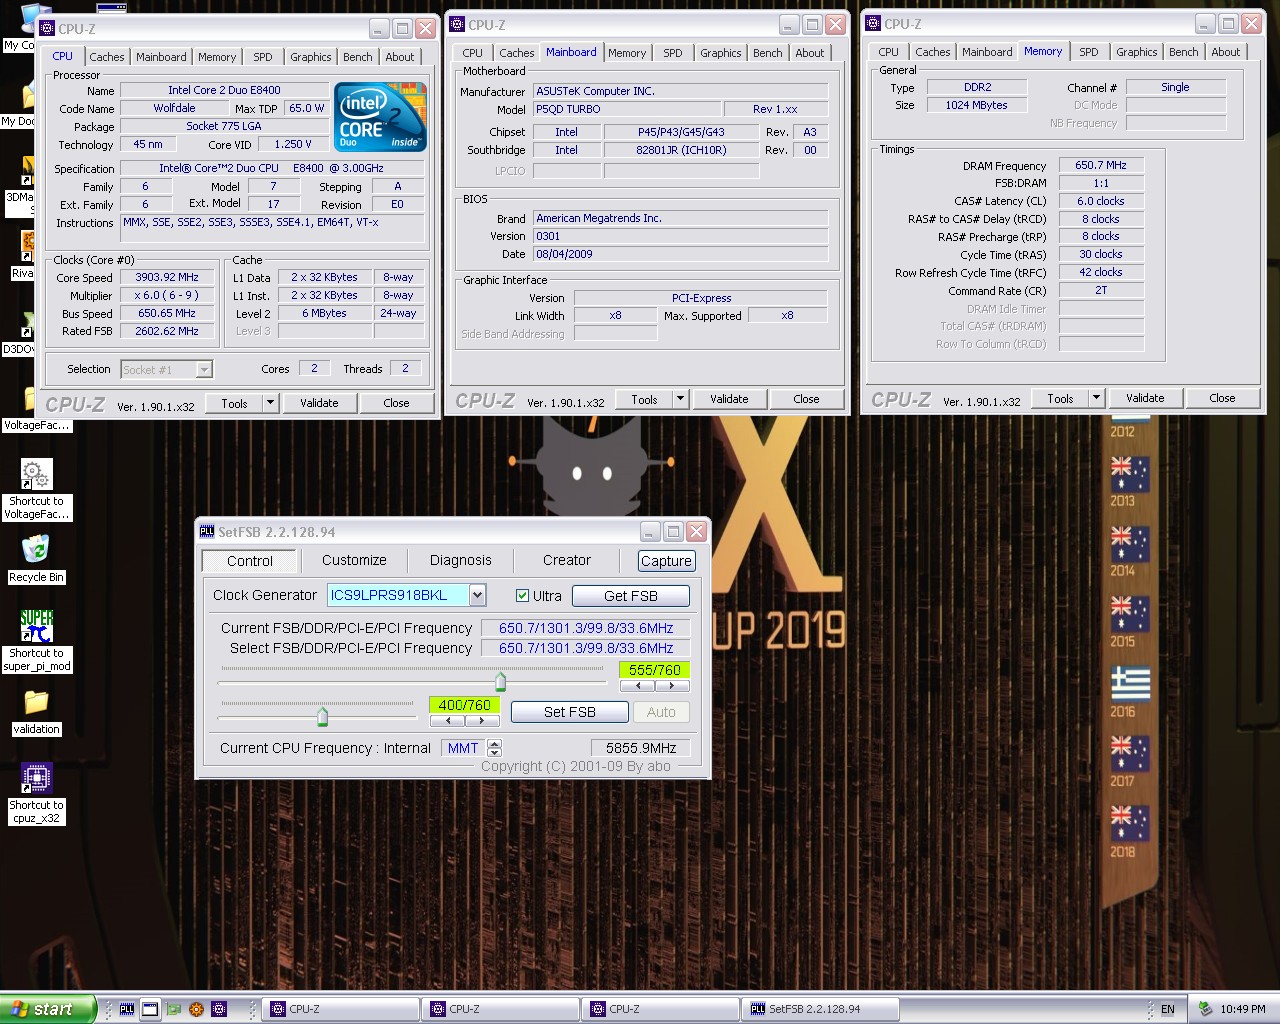Click the EN language indicator in tray

pyautogui.click(x=1167, y=1009)
